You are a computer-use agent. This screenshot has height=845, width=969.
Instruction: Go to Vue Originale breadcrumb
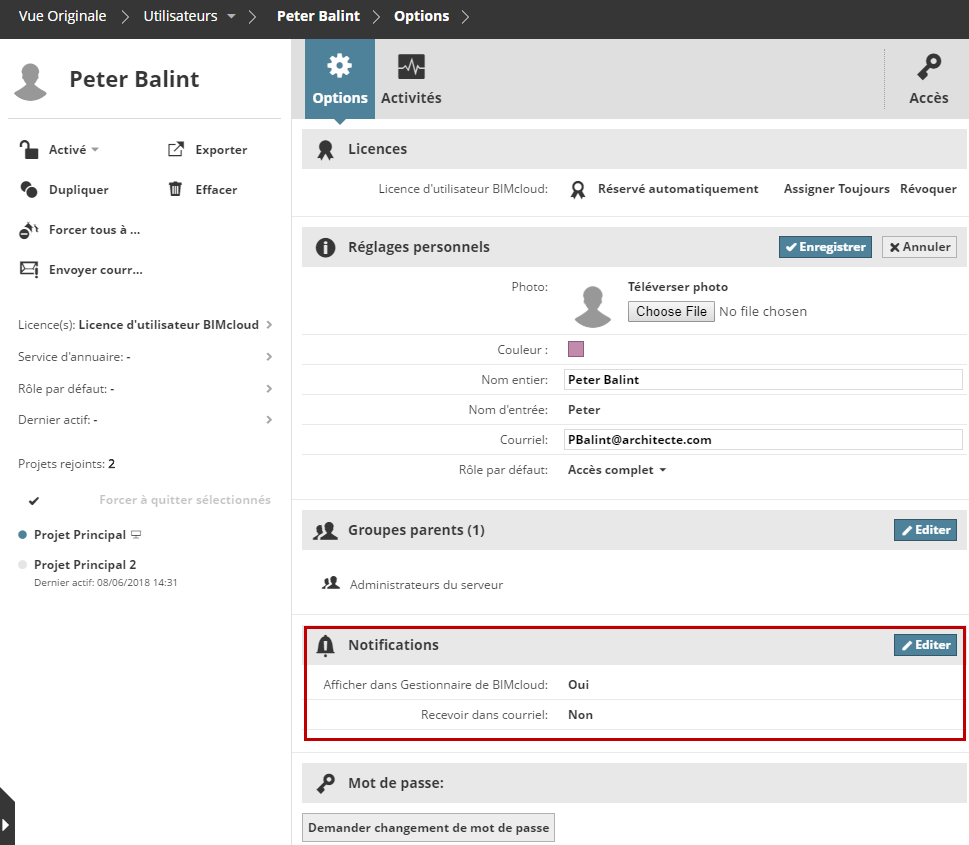point(60,16)
